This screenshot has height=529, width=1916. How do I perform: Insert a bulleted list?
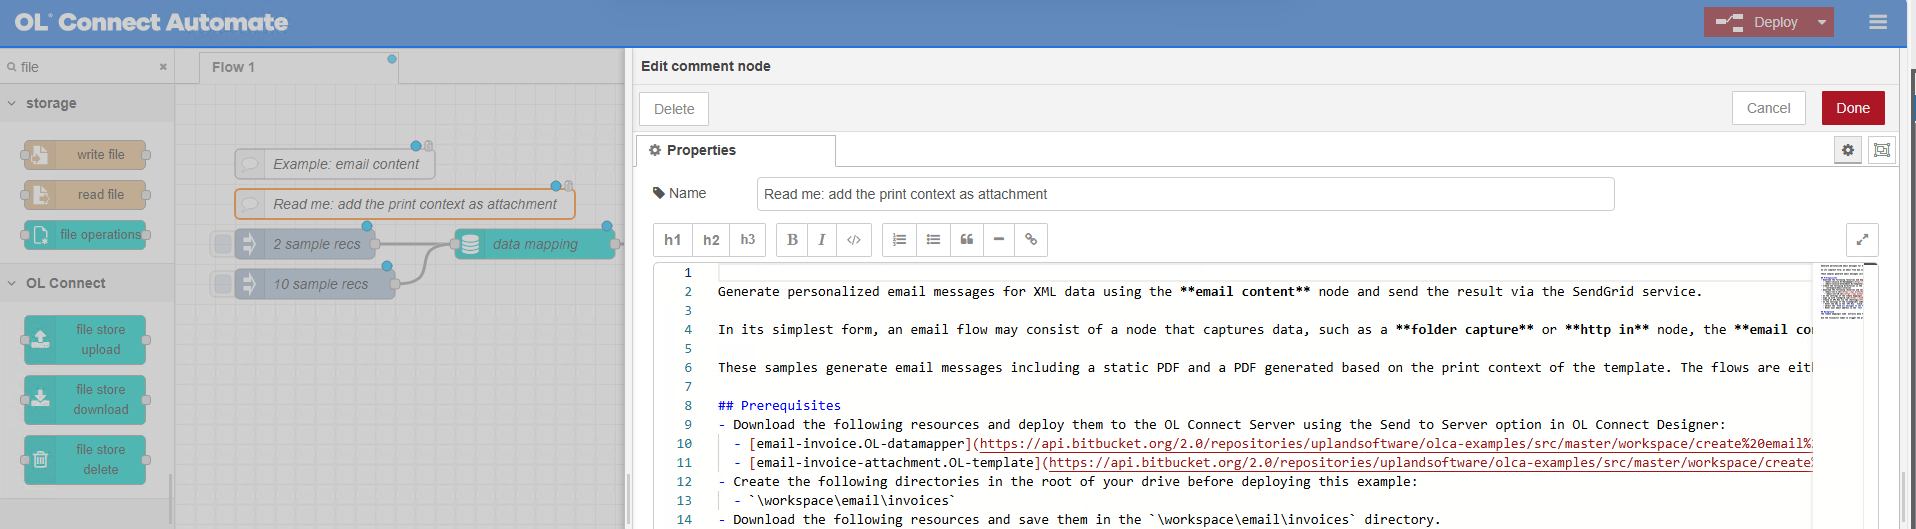933,240
